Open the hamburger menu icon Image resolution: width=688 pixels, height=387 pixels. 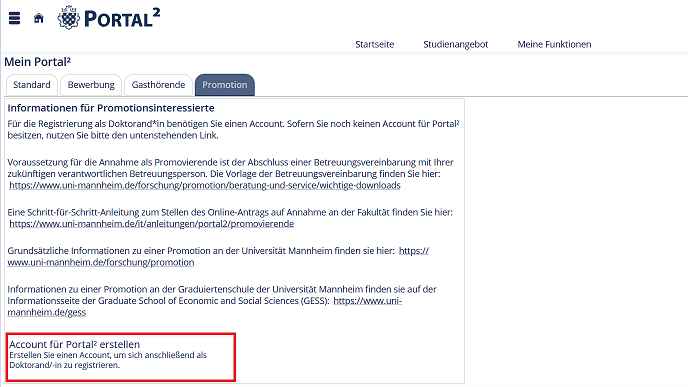[x=14, y=18]
